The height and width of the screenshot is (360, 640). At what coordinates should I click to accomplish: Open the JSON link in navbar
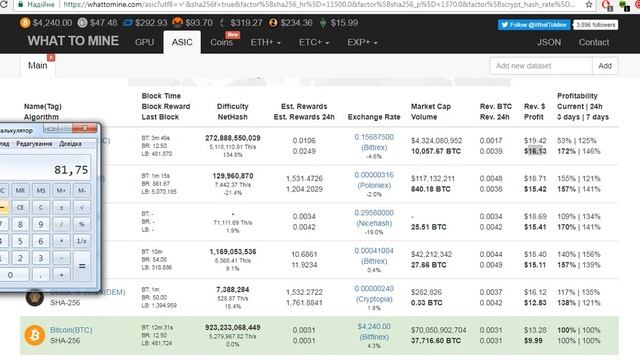click(x=549, y=42)
